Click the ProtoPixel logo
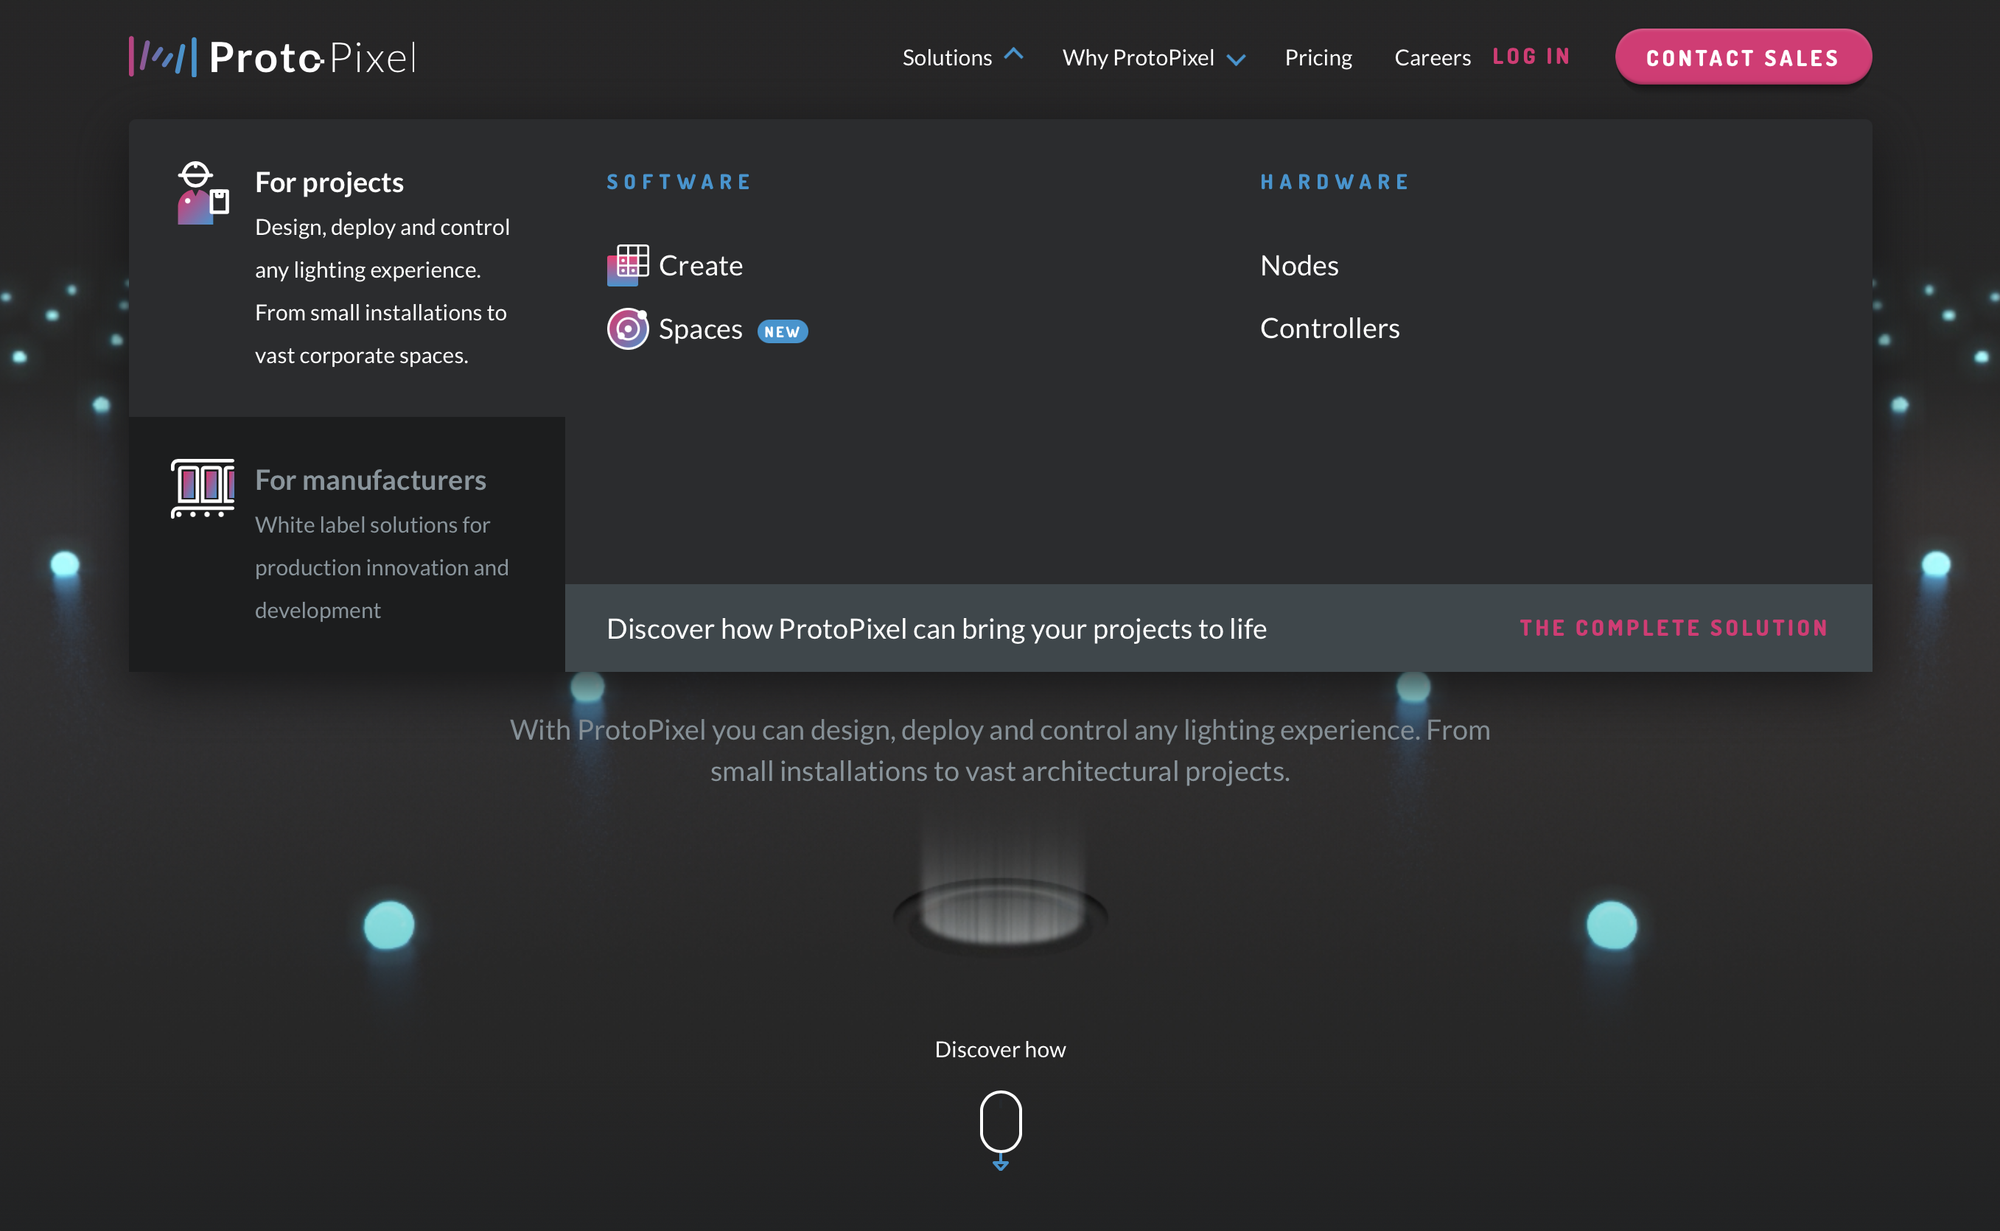The width and height of the screenshot is (2000, 1231). [x=272, y=57]
